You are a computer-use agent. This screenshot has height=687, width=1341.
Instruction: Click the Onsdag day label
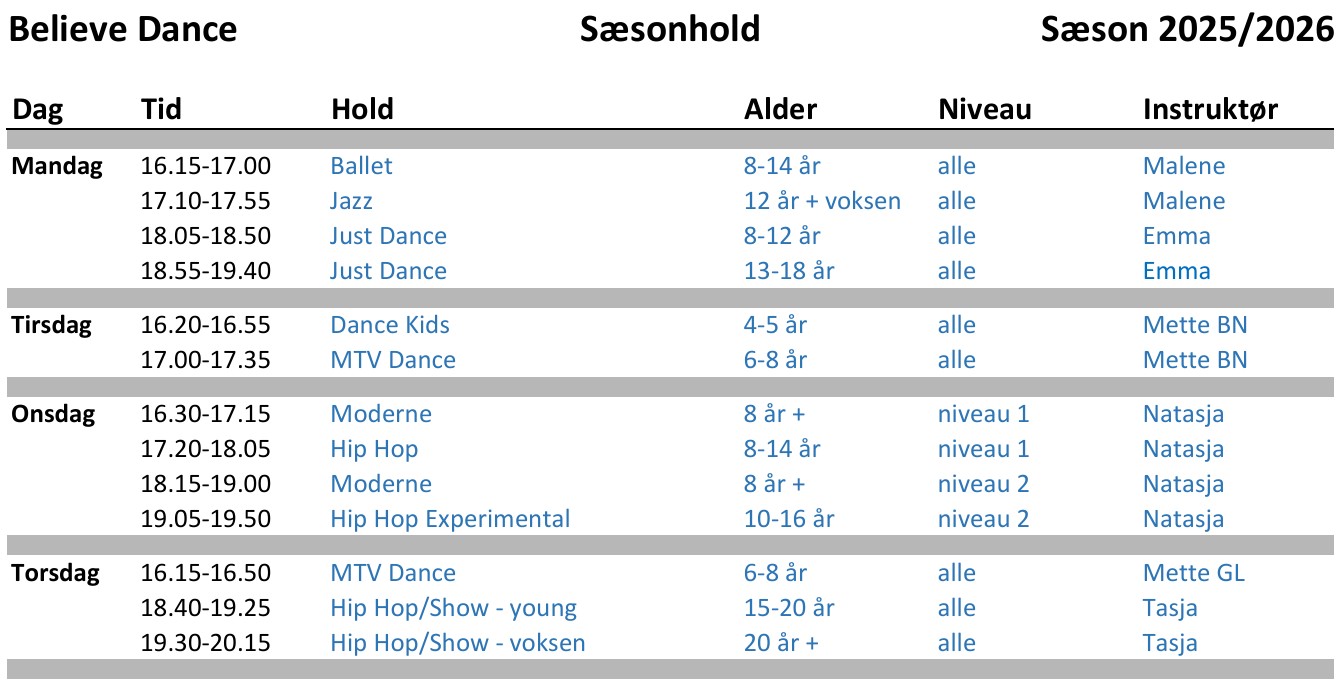(x=53, y=414)
